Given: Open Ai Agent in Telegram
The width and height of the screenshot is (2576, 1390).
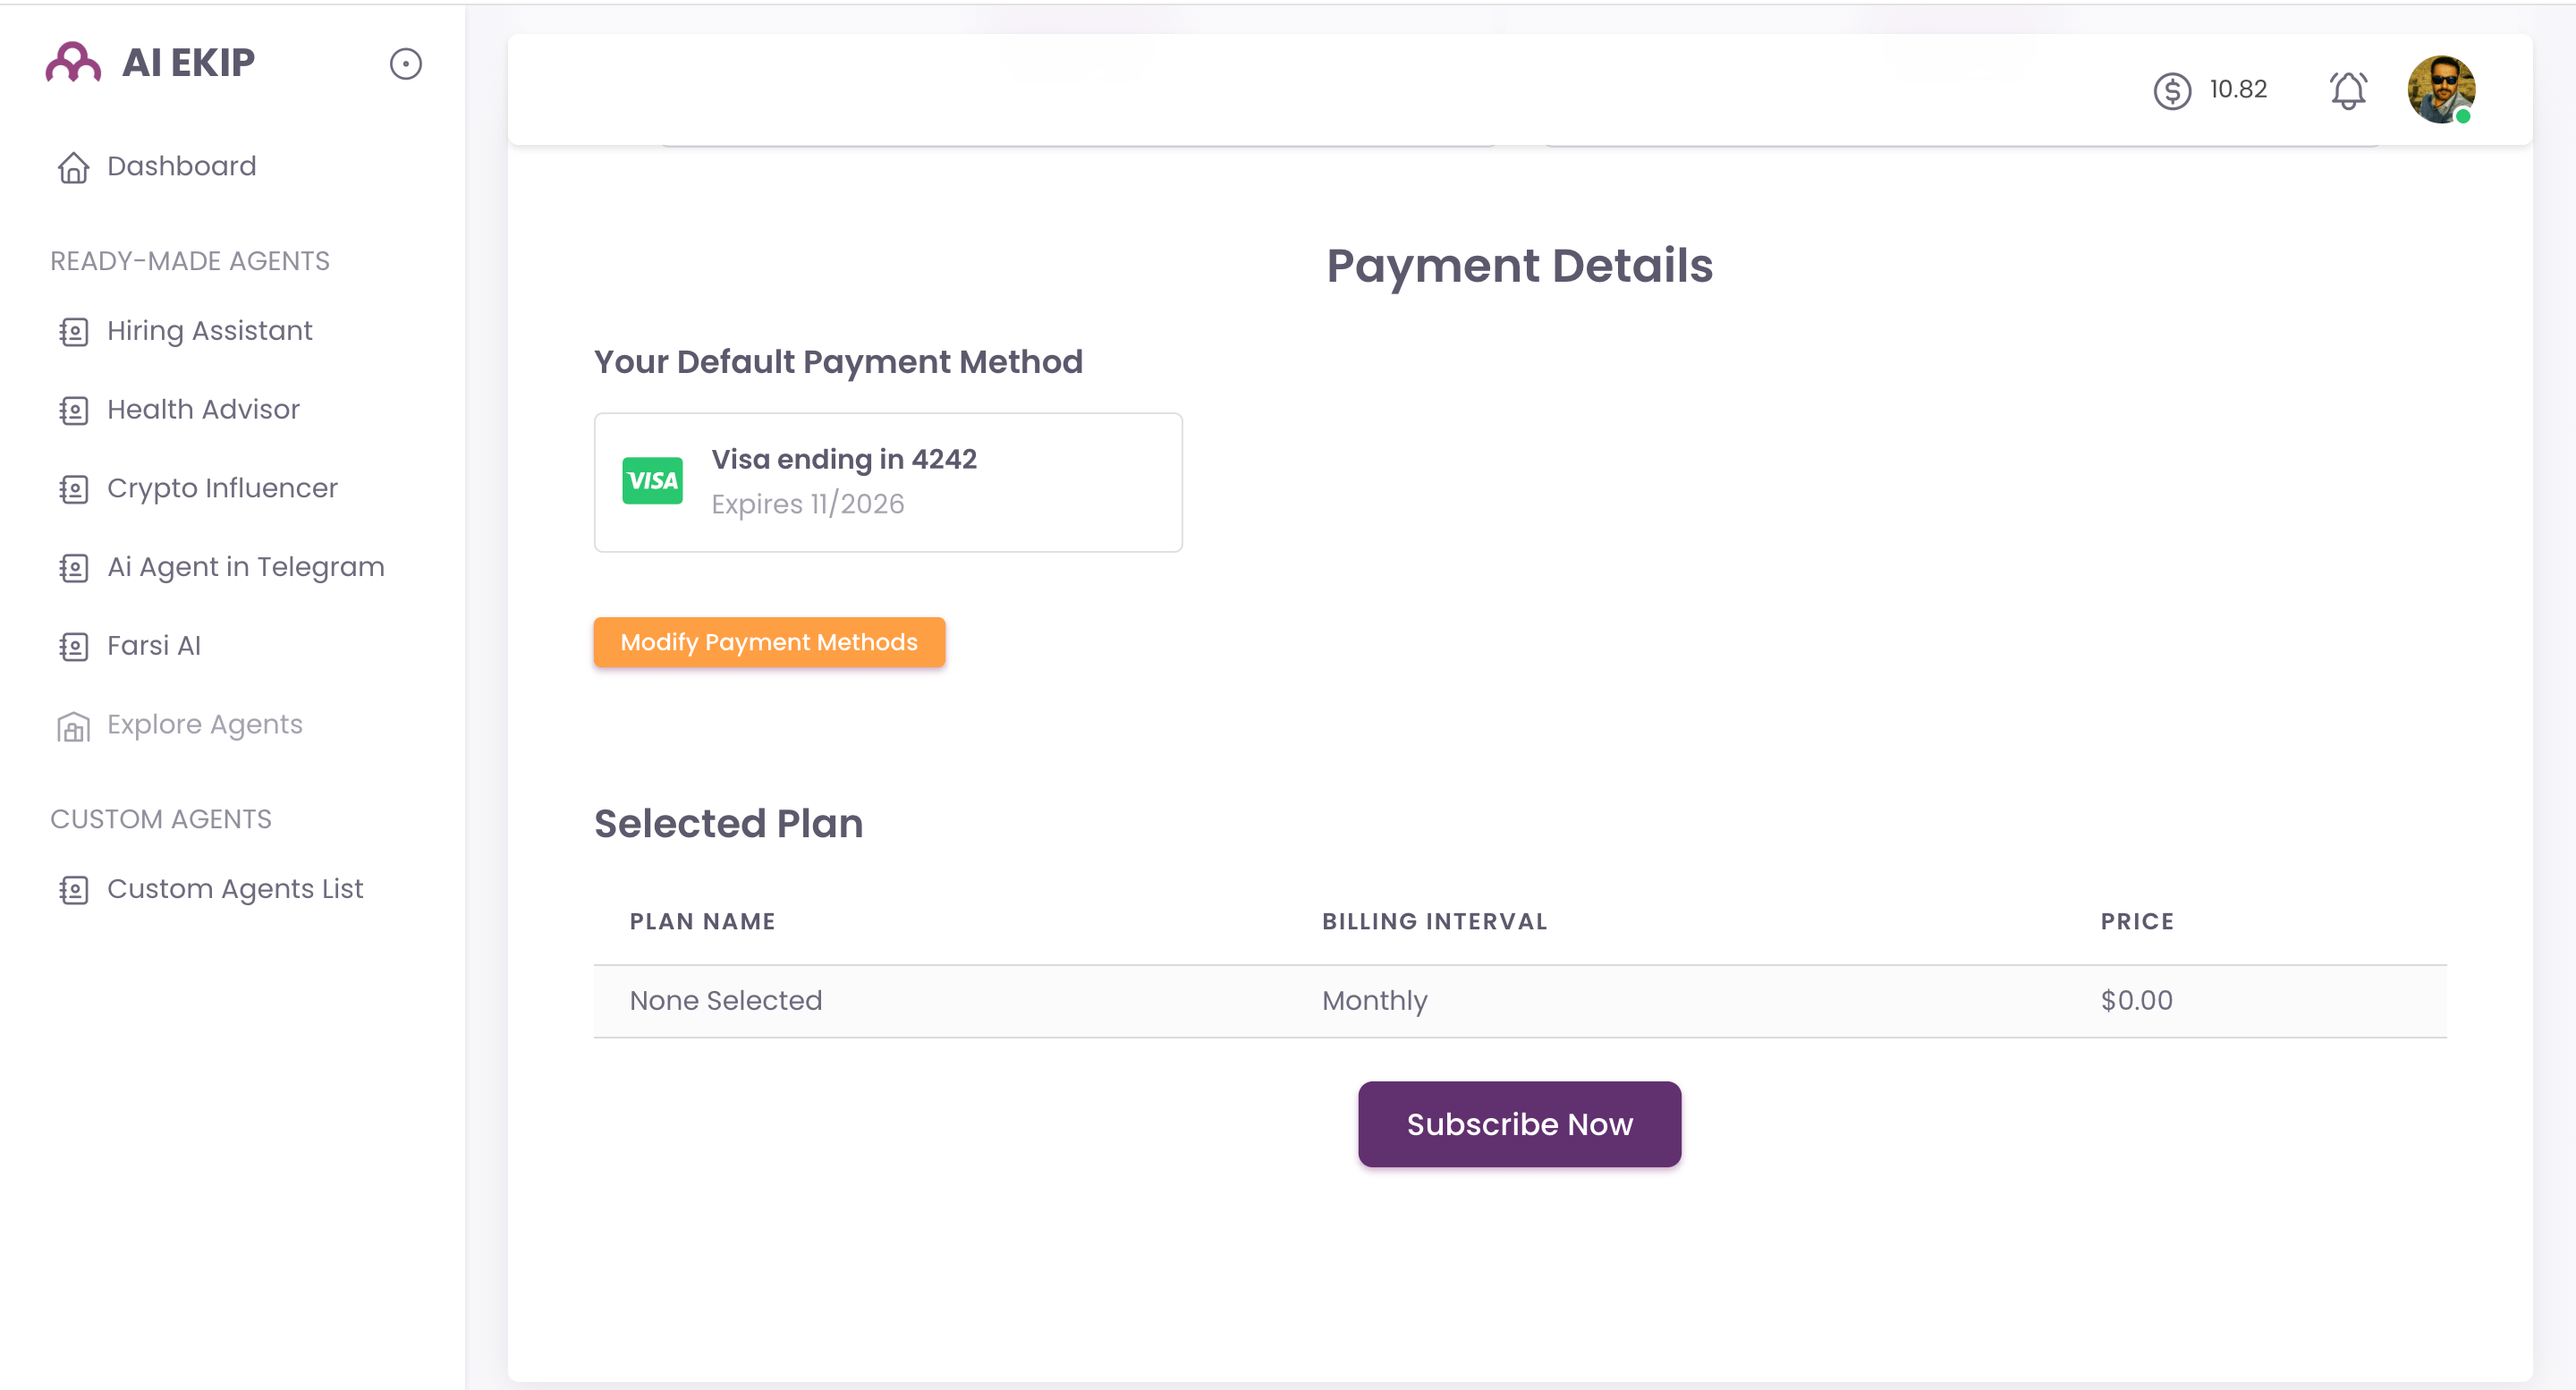Looking at the screenshot, I should coord(245,567).
